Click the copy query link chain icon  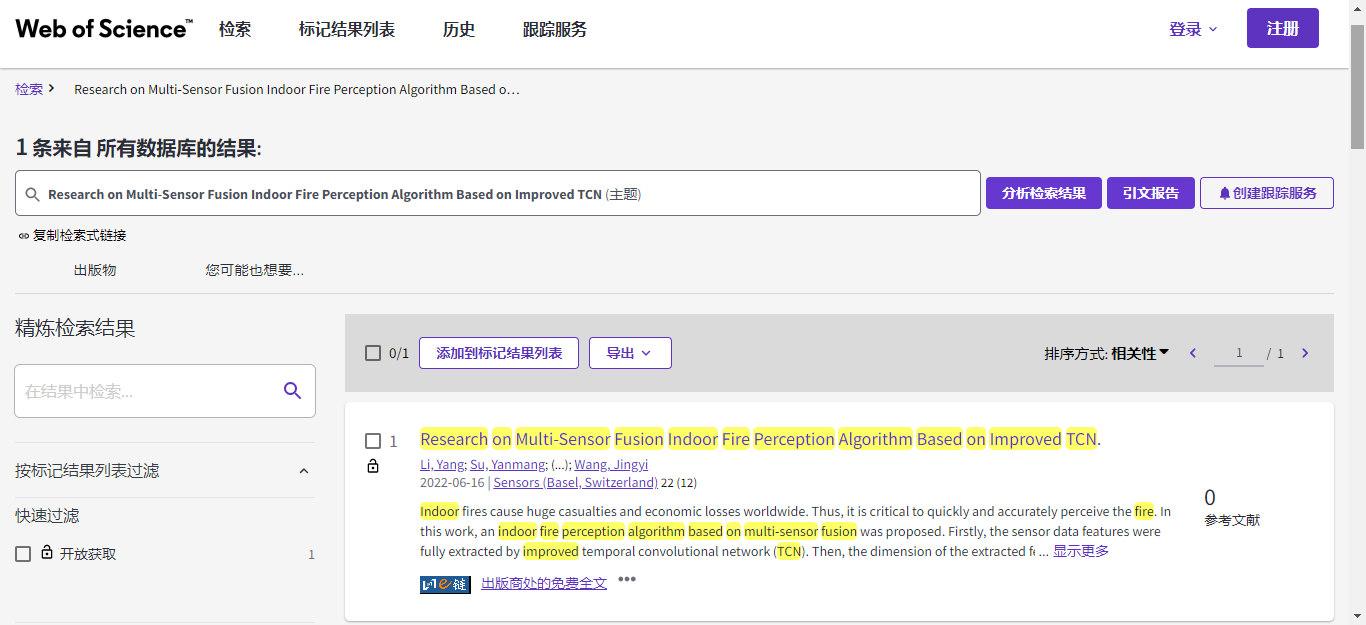(x=24, y=236)
